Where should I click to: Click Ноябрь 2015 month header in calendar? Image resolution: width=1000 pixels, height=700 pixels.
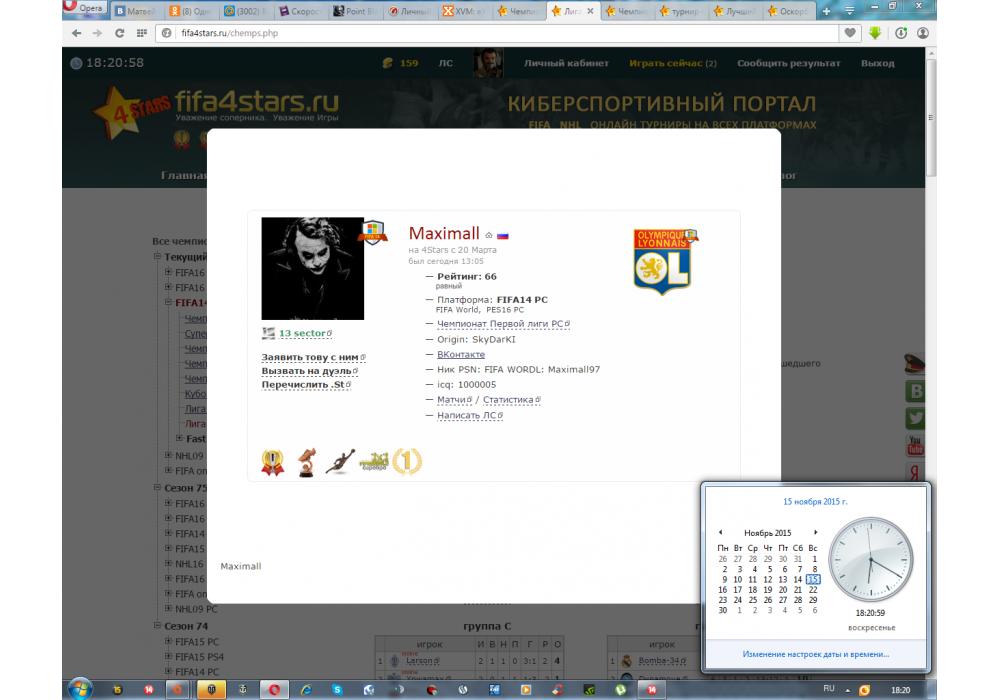(x=767, y=533)
